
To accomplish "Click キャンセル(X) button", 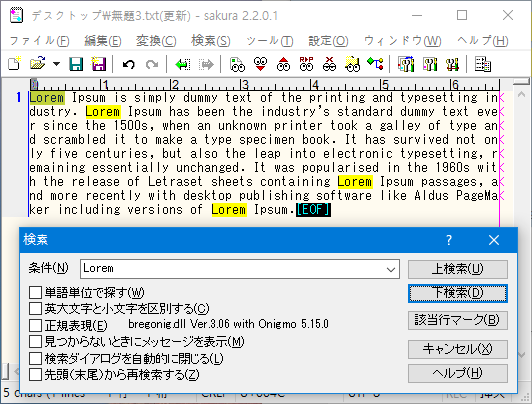I will pyautogui.click(x=458, y=349).
